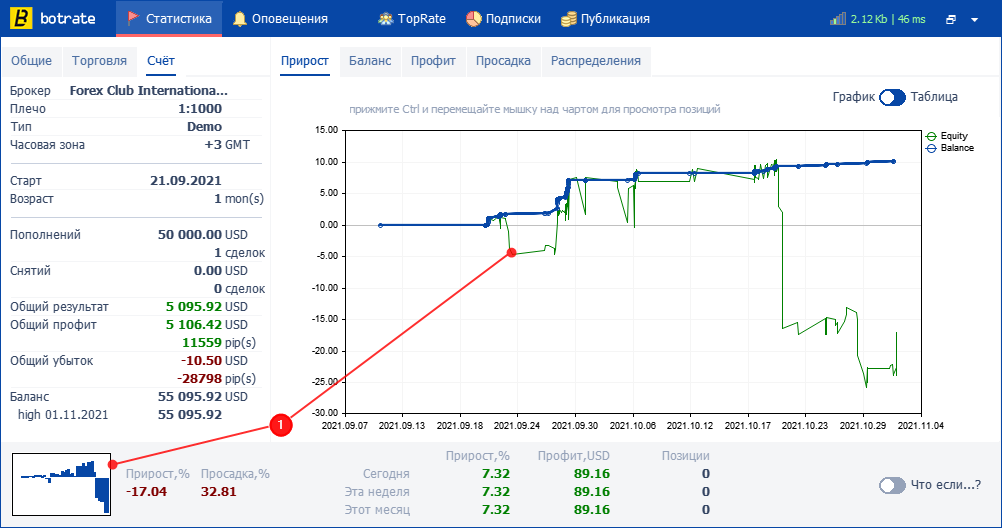This screenshot has width=1002, height=528.
Task: Click the Публикация coins icon
Action: (569, 19)
